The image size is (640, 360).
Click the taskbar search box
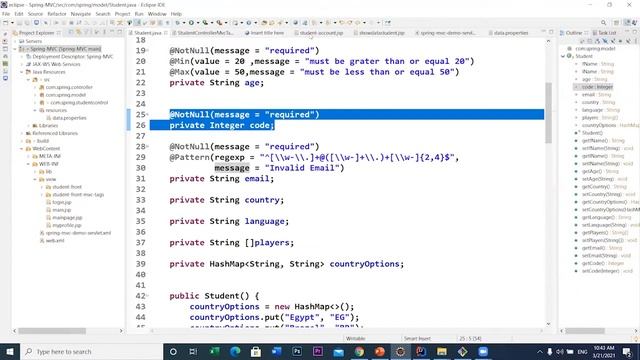tap(91, 351)
